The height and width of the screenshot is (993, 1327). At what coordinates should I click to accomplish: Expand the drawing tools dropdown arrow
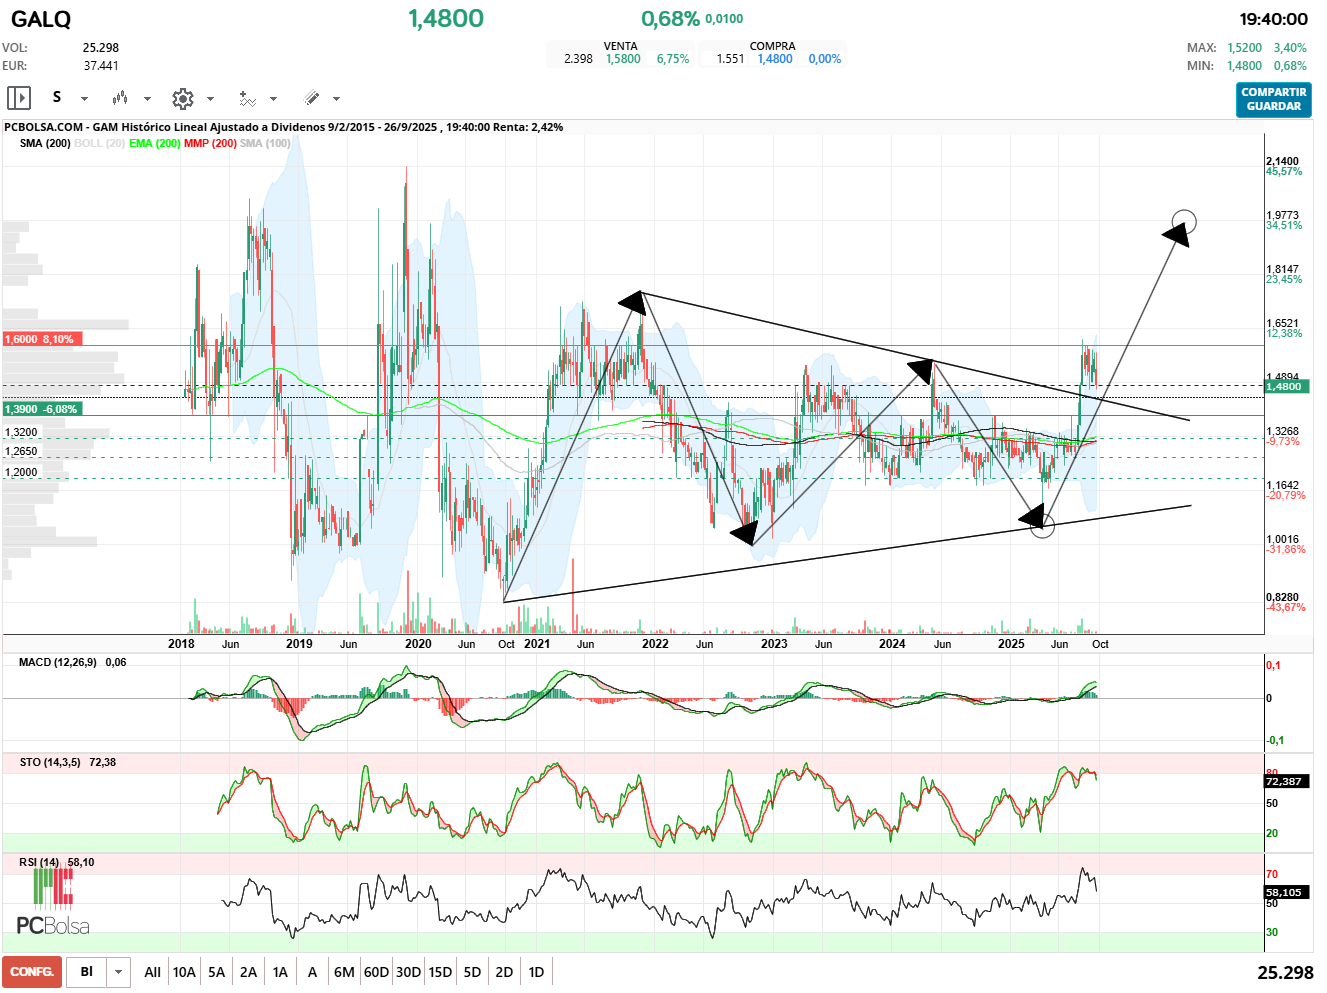point(337,99)
